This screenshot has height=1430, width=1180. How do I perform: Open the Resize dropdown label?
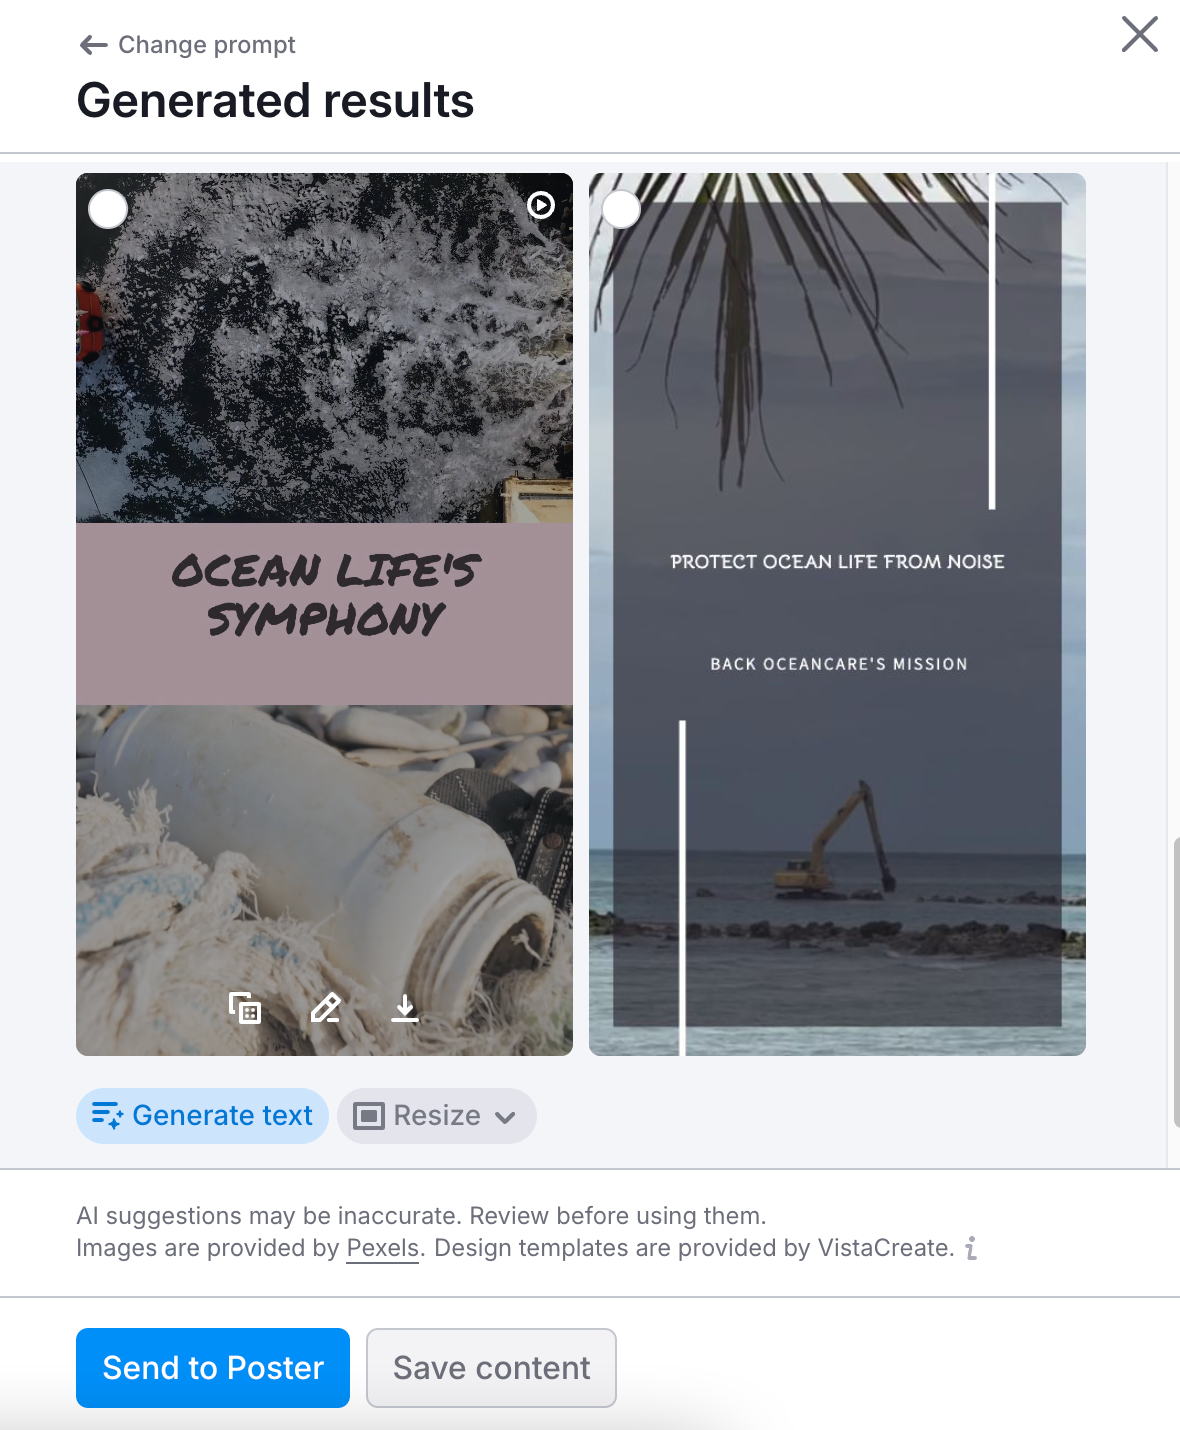(x=437, y=1115)
